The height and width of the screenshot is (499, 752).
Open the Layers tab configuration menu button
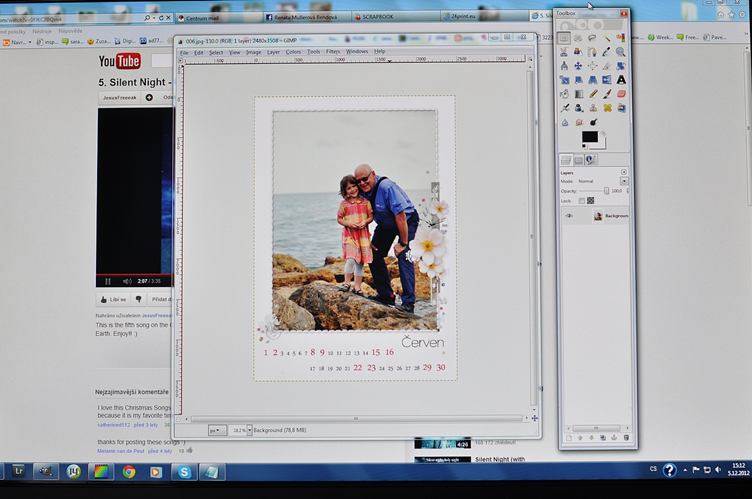[x=624, y=172]
